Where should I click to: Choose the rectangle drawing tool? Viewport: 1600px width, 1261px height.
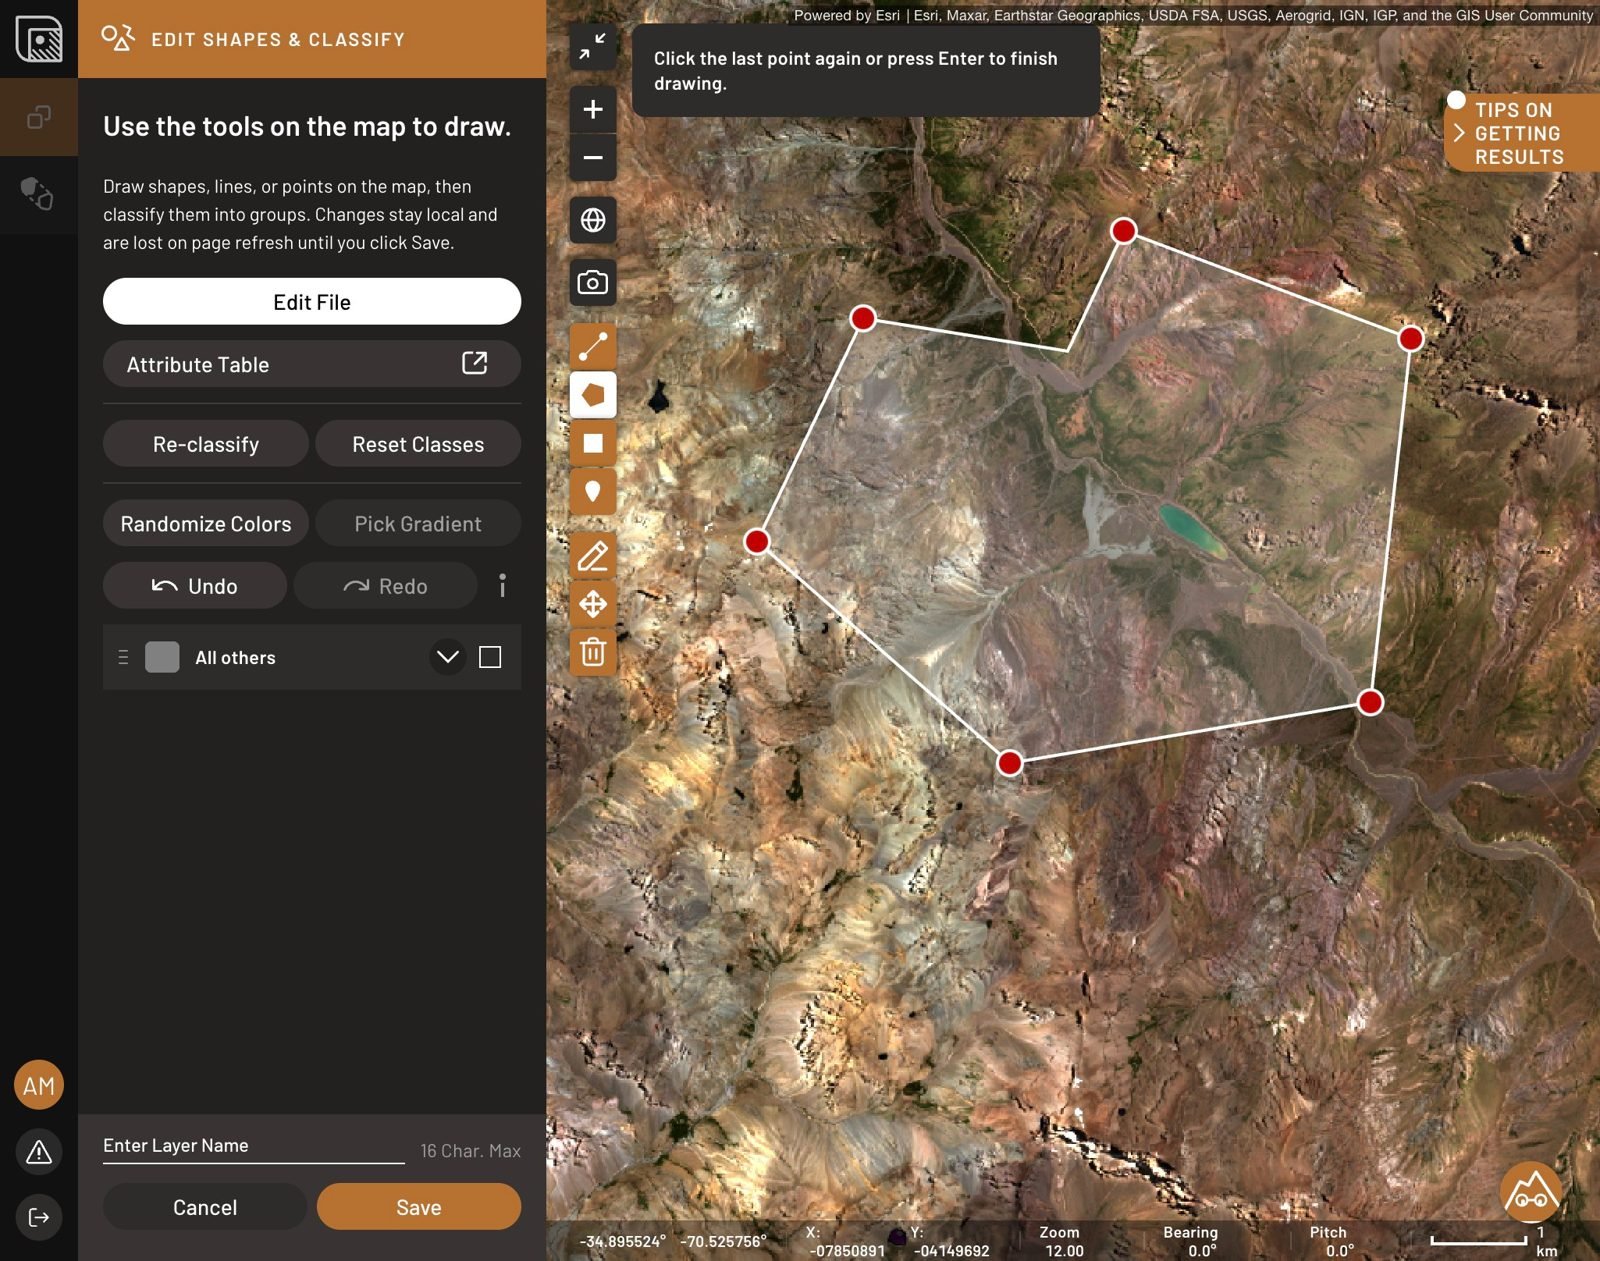pyautogui.click(x=593, y=443)
